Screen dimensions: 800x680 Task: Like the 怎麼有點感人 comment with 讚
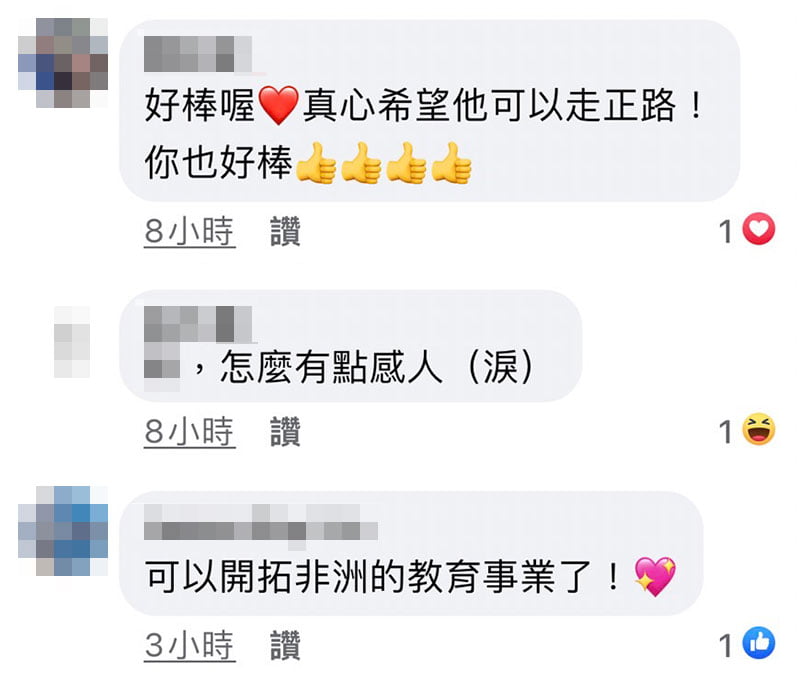(285, 432)
